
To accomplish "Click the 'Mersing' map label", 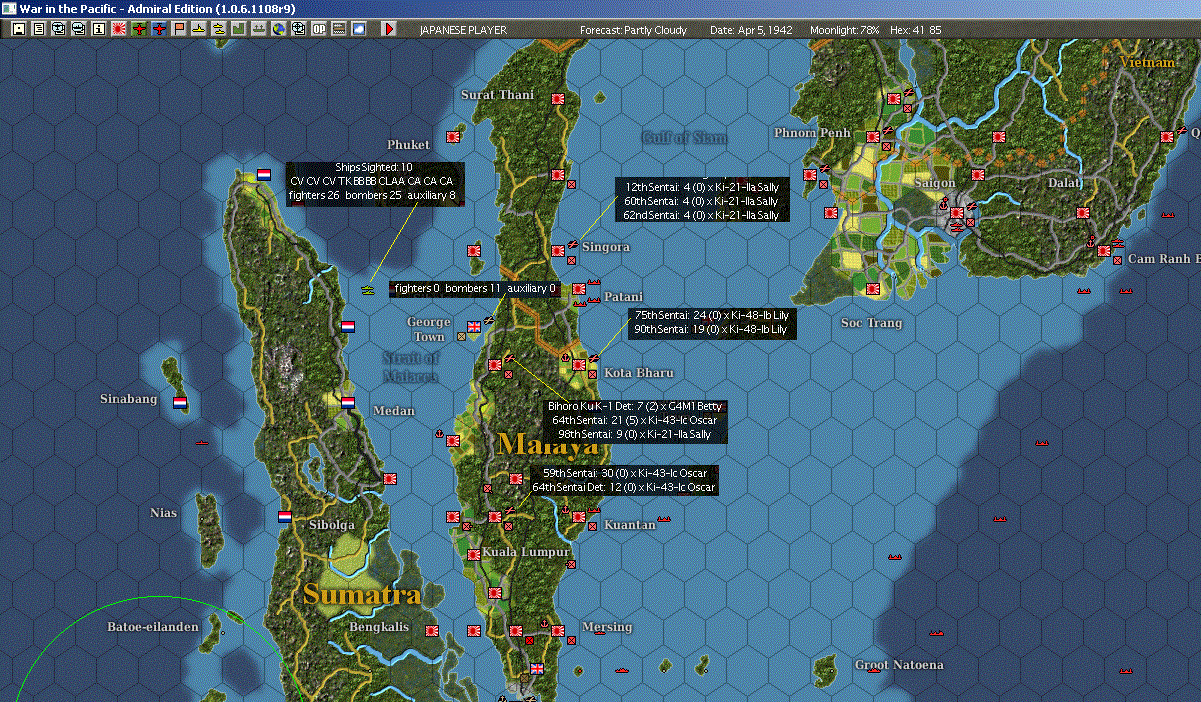I will tap(607, 627).
